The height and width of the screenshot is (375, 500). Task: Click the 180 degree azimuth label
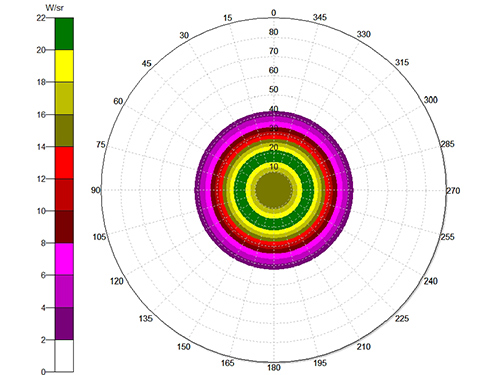(274, 367)
